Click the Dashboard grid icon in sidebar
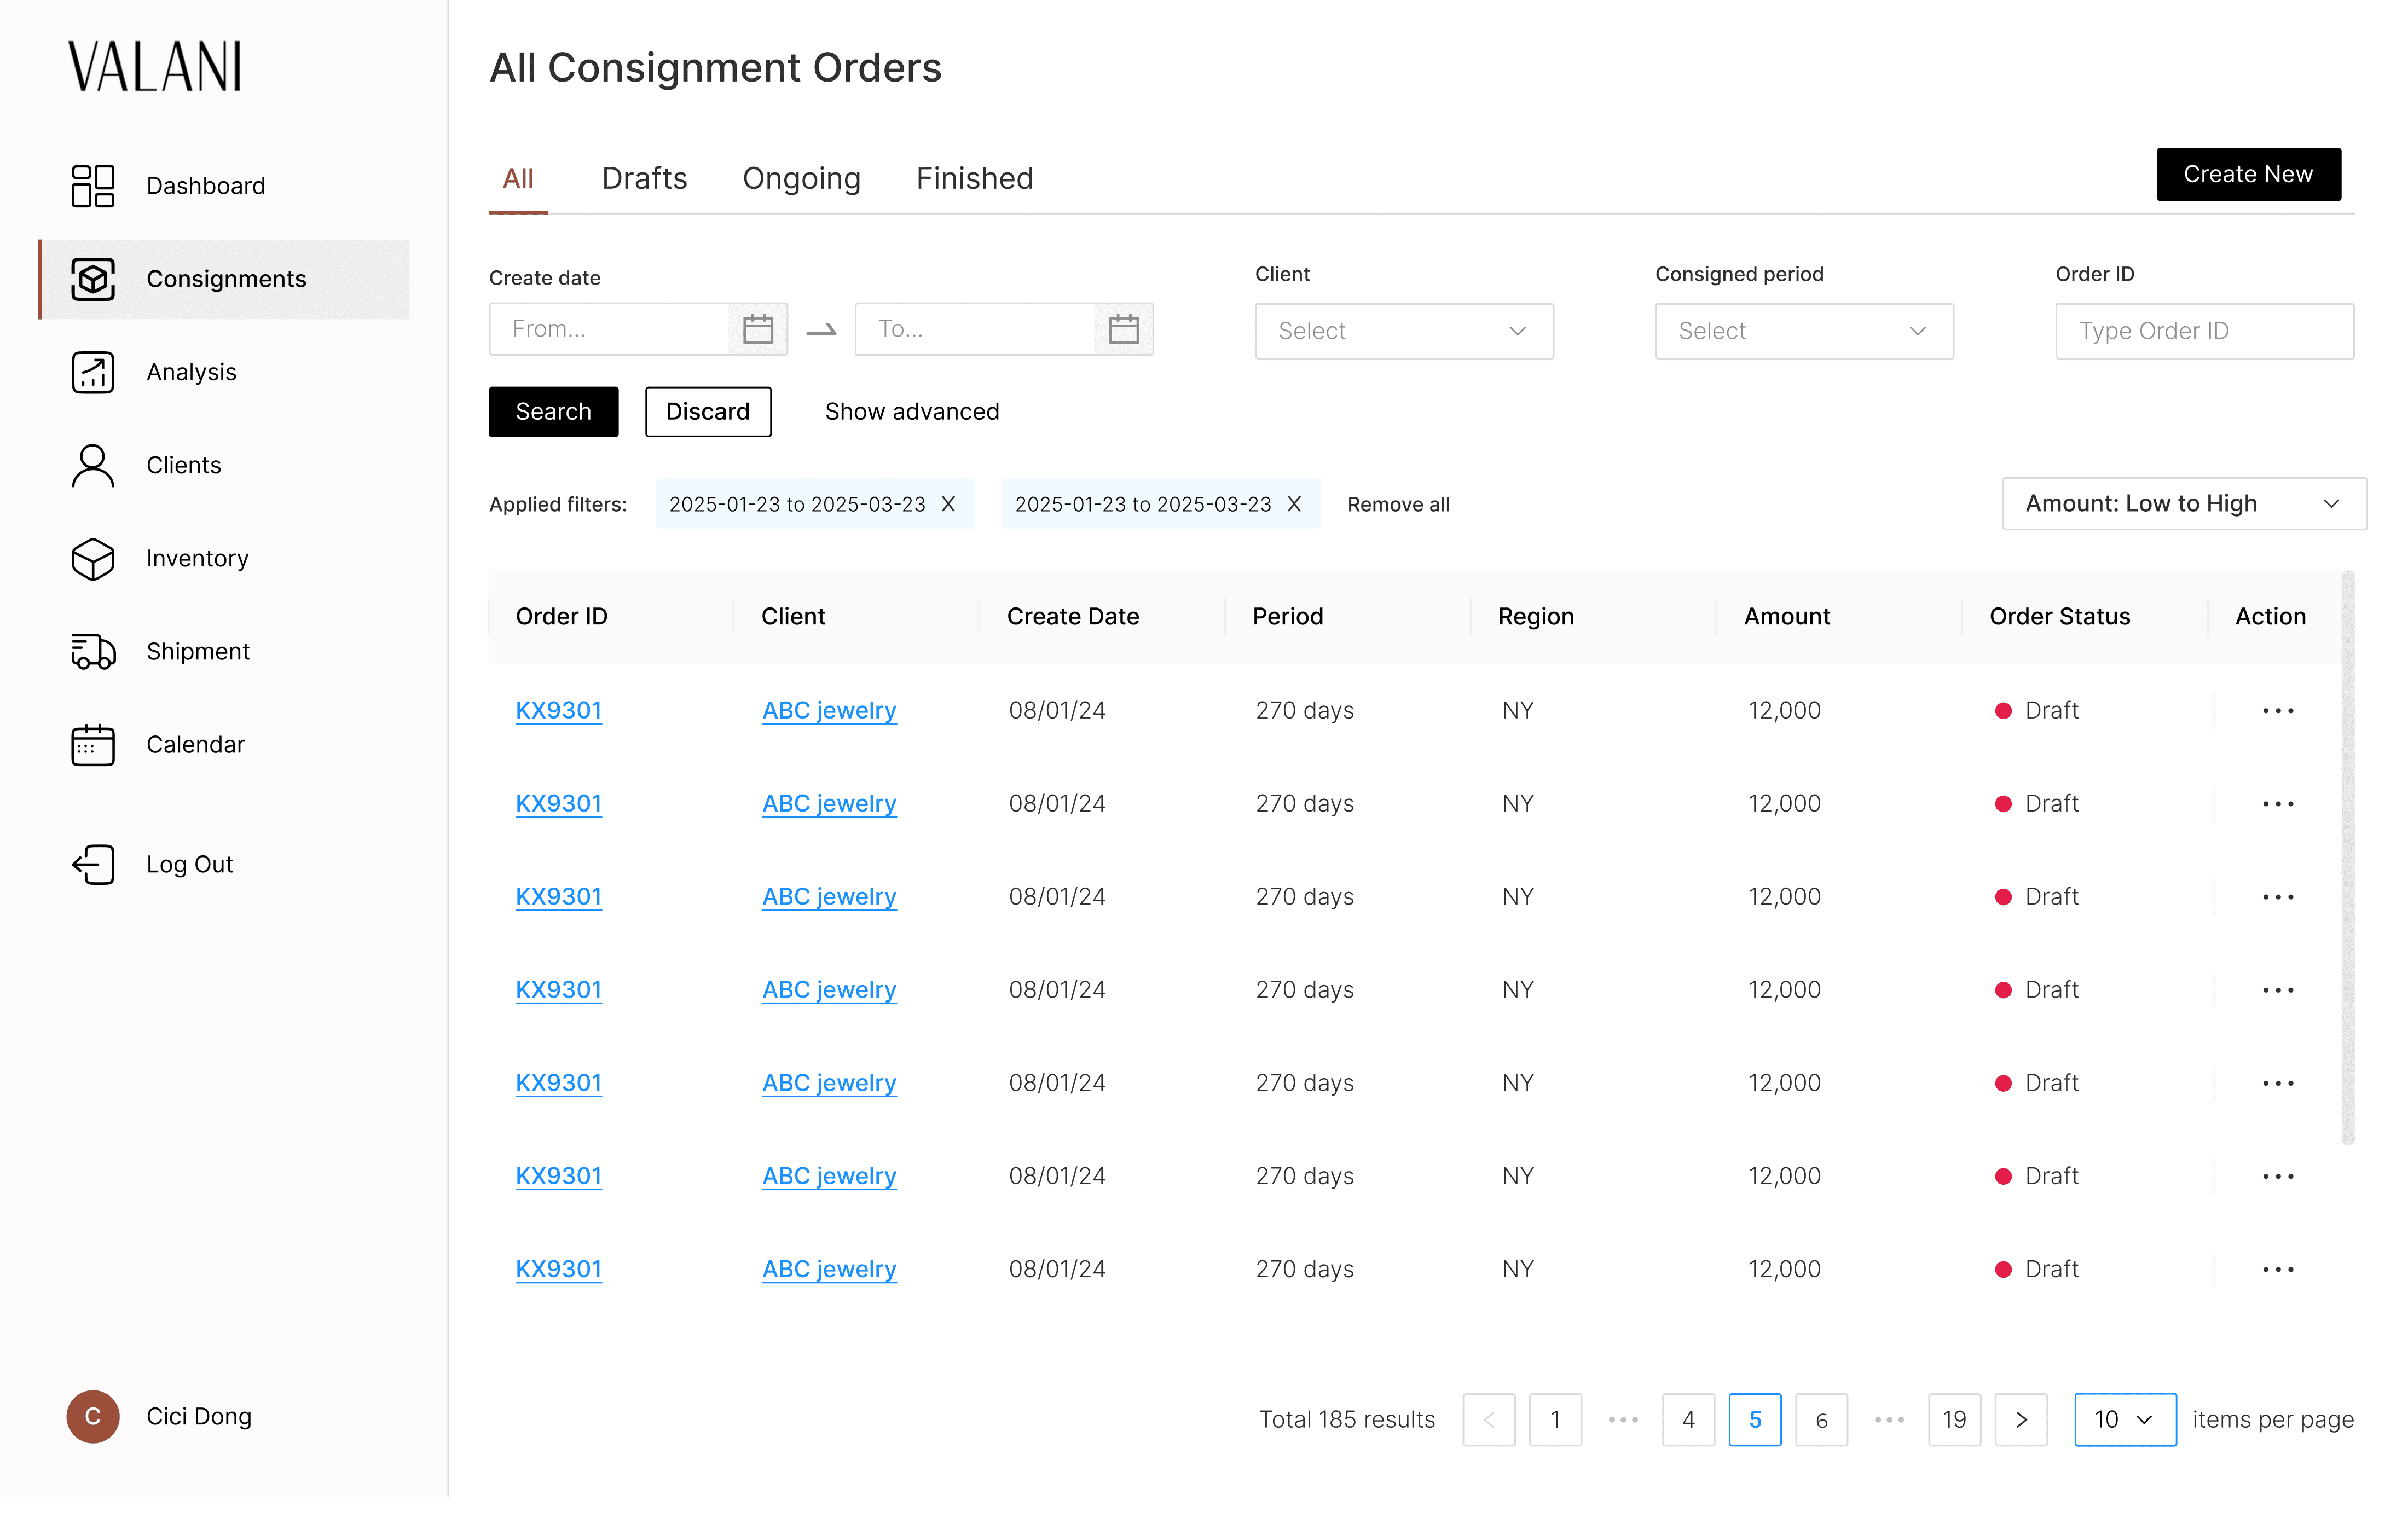 point(93,186)
